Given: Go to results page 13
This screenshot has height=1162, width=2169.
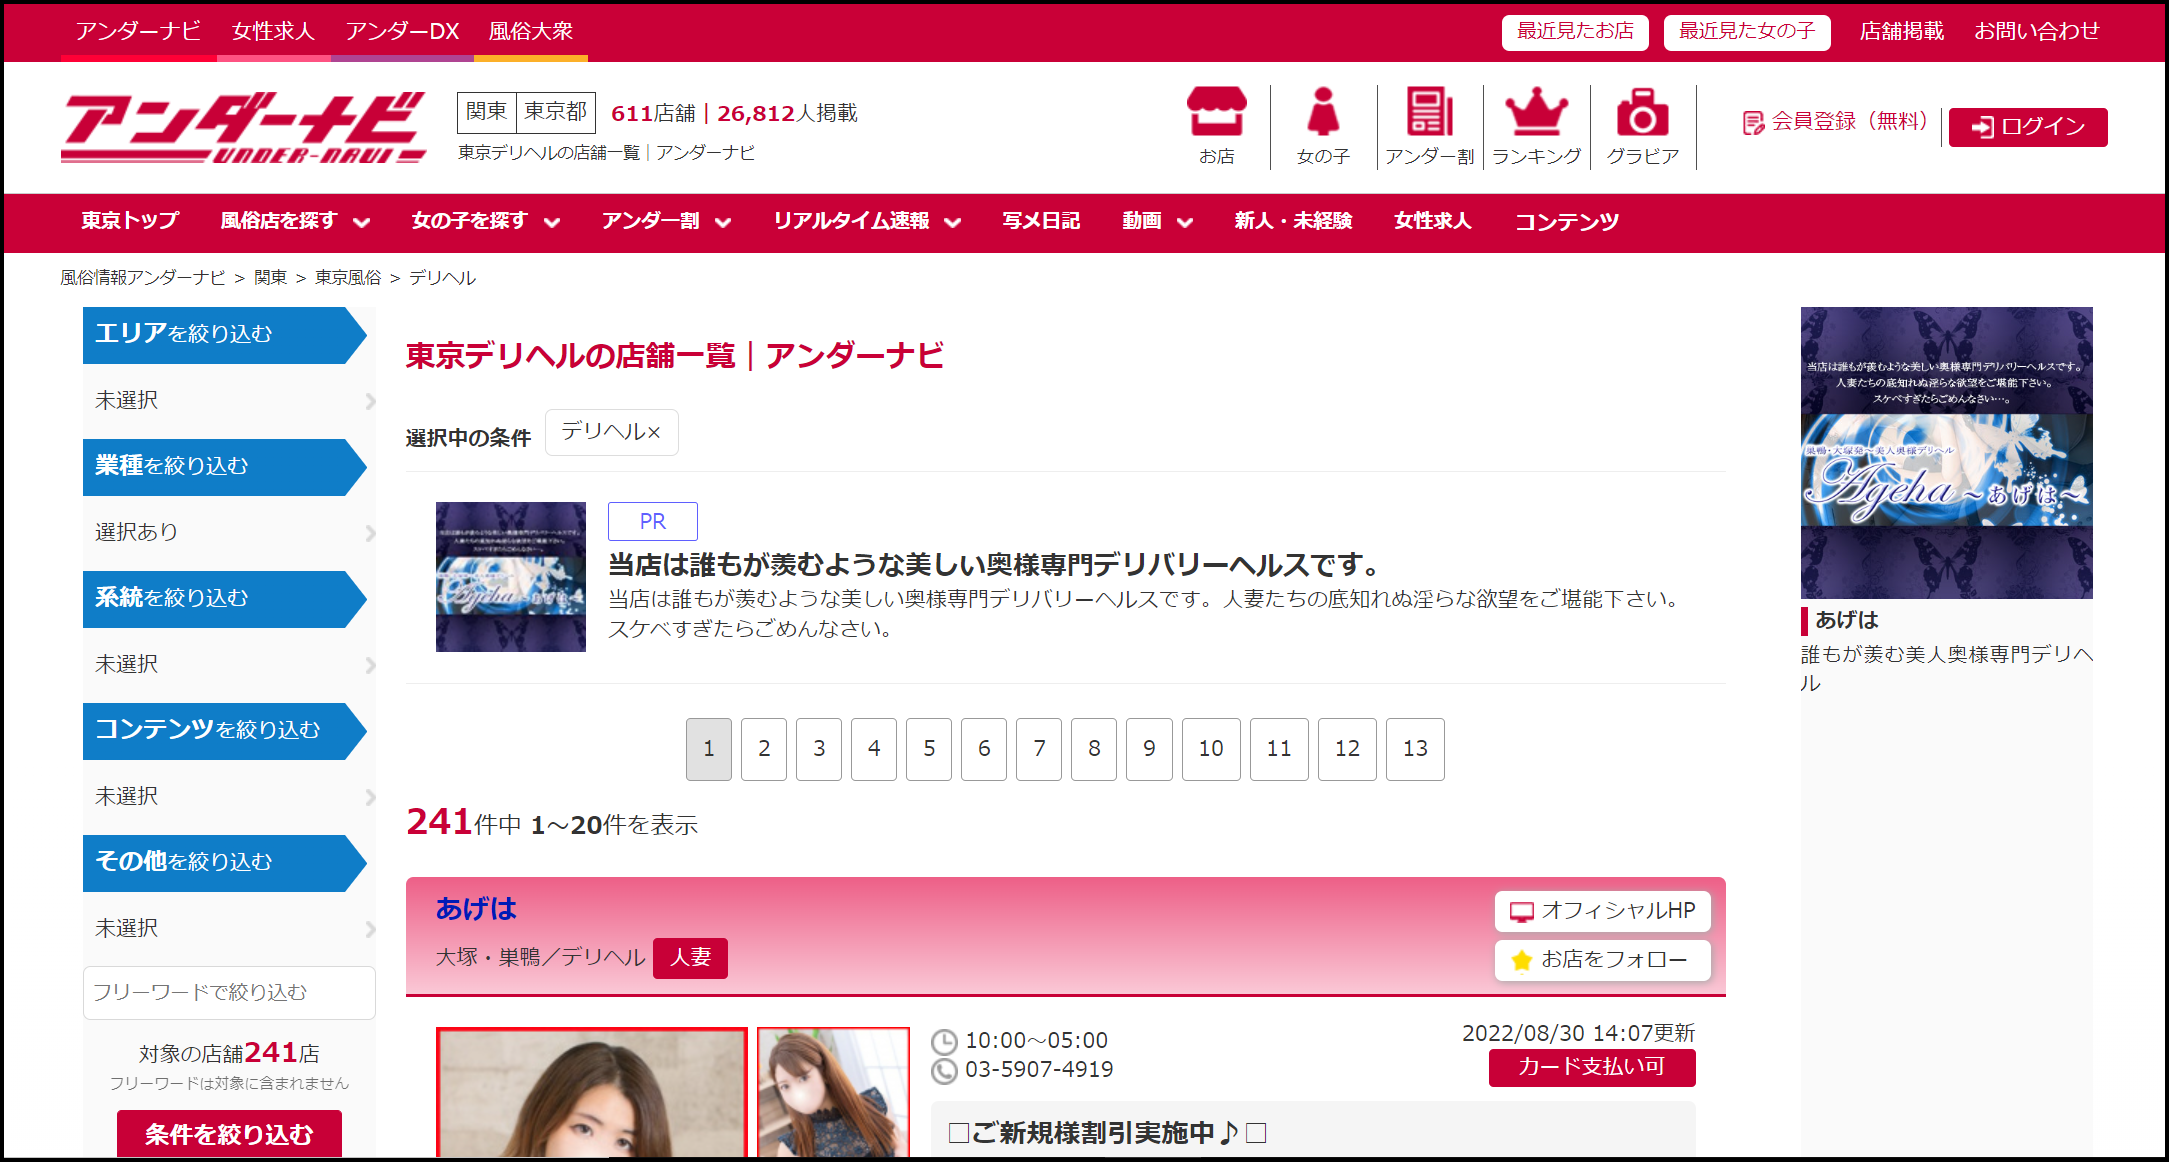Looking at the screenshot, I should [x=1415, y=749].
